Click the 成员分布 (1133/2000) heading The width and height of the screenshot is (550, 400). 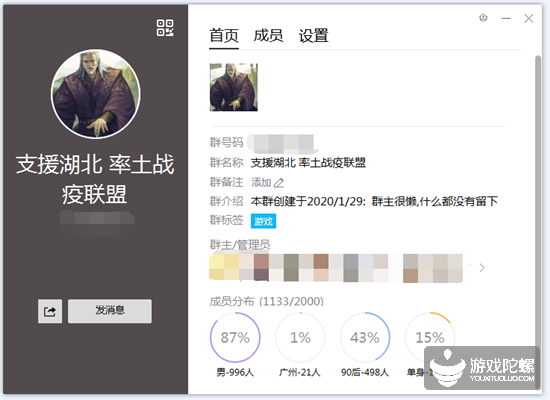(267, 301)
